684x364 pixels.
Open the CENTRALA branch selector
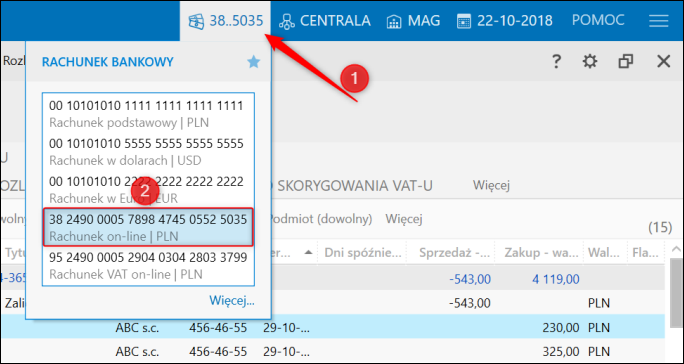325,21
